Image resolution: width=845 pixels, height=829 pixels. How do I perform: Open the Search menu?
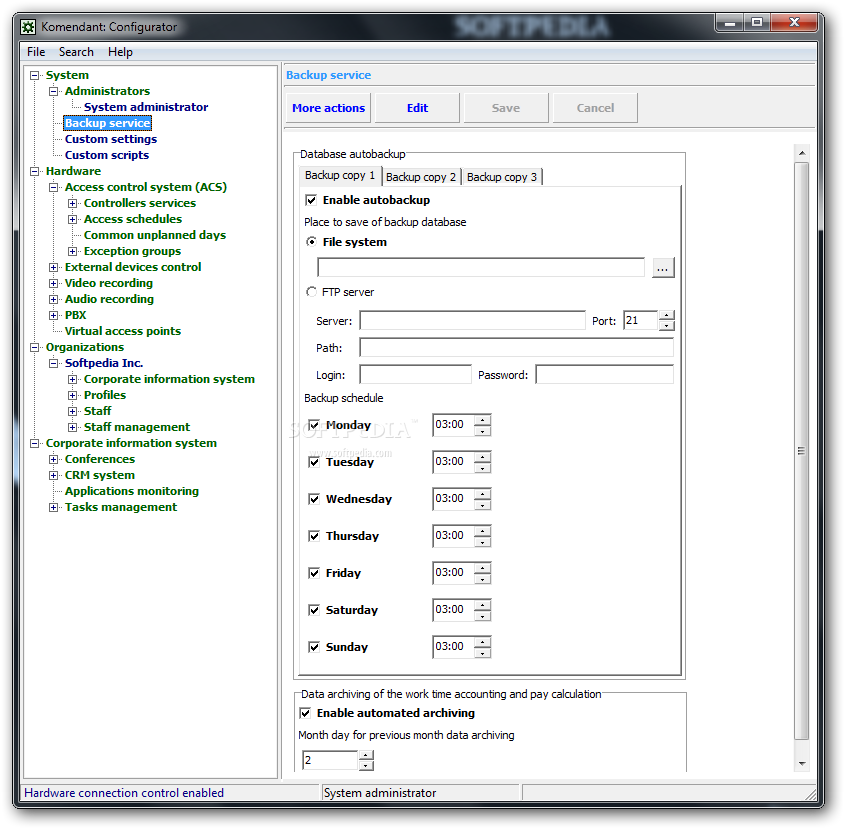[x=76, y=52]
